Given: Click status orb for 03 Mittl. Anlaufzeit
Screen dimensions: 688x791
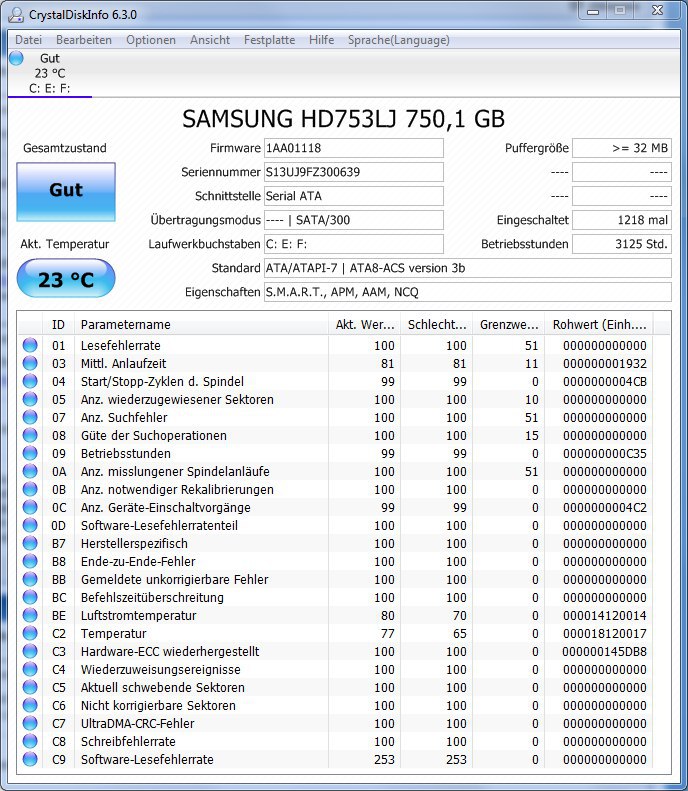Looking at the screenshot, I should pyautogui.click(x=30, y=363).
